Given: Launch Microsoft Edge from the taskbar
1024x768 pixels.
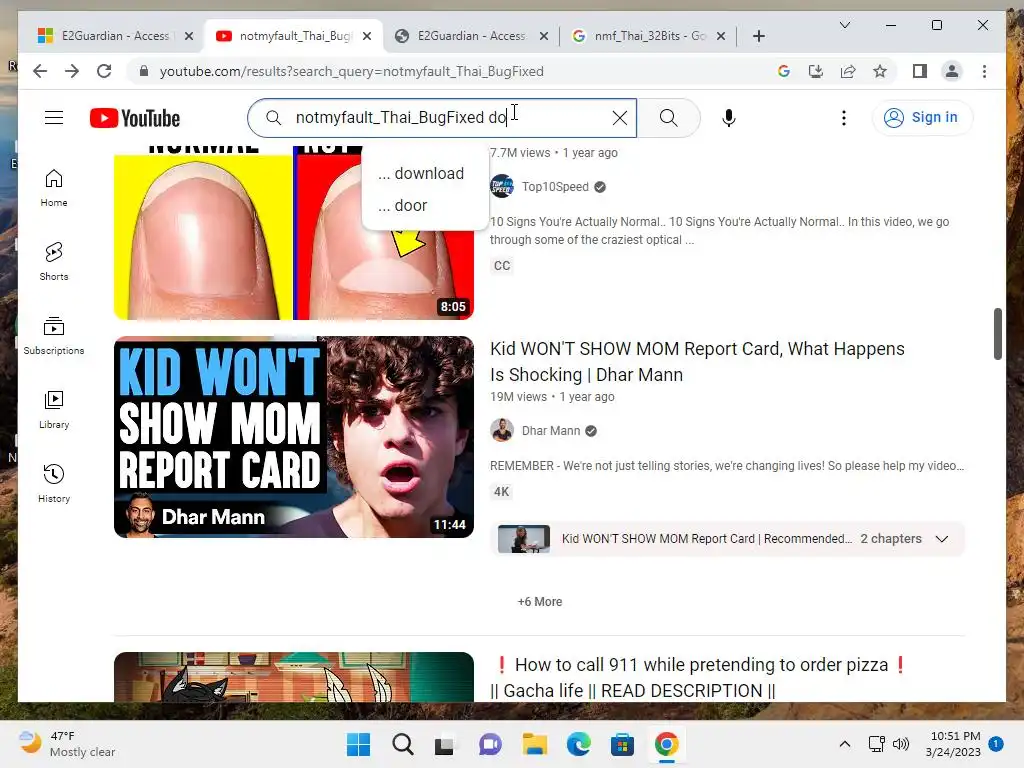Looking at the screenshot, I should point(579,744).
